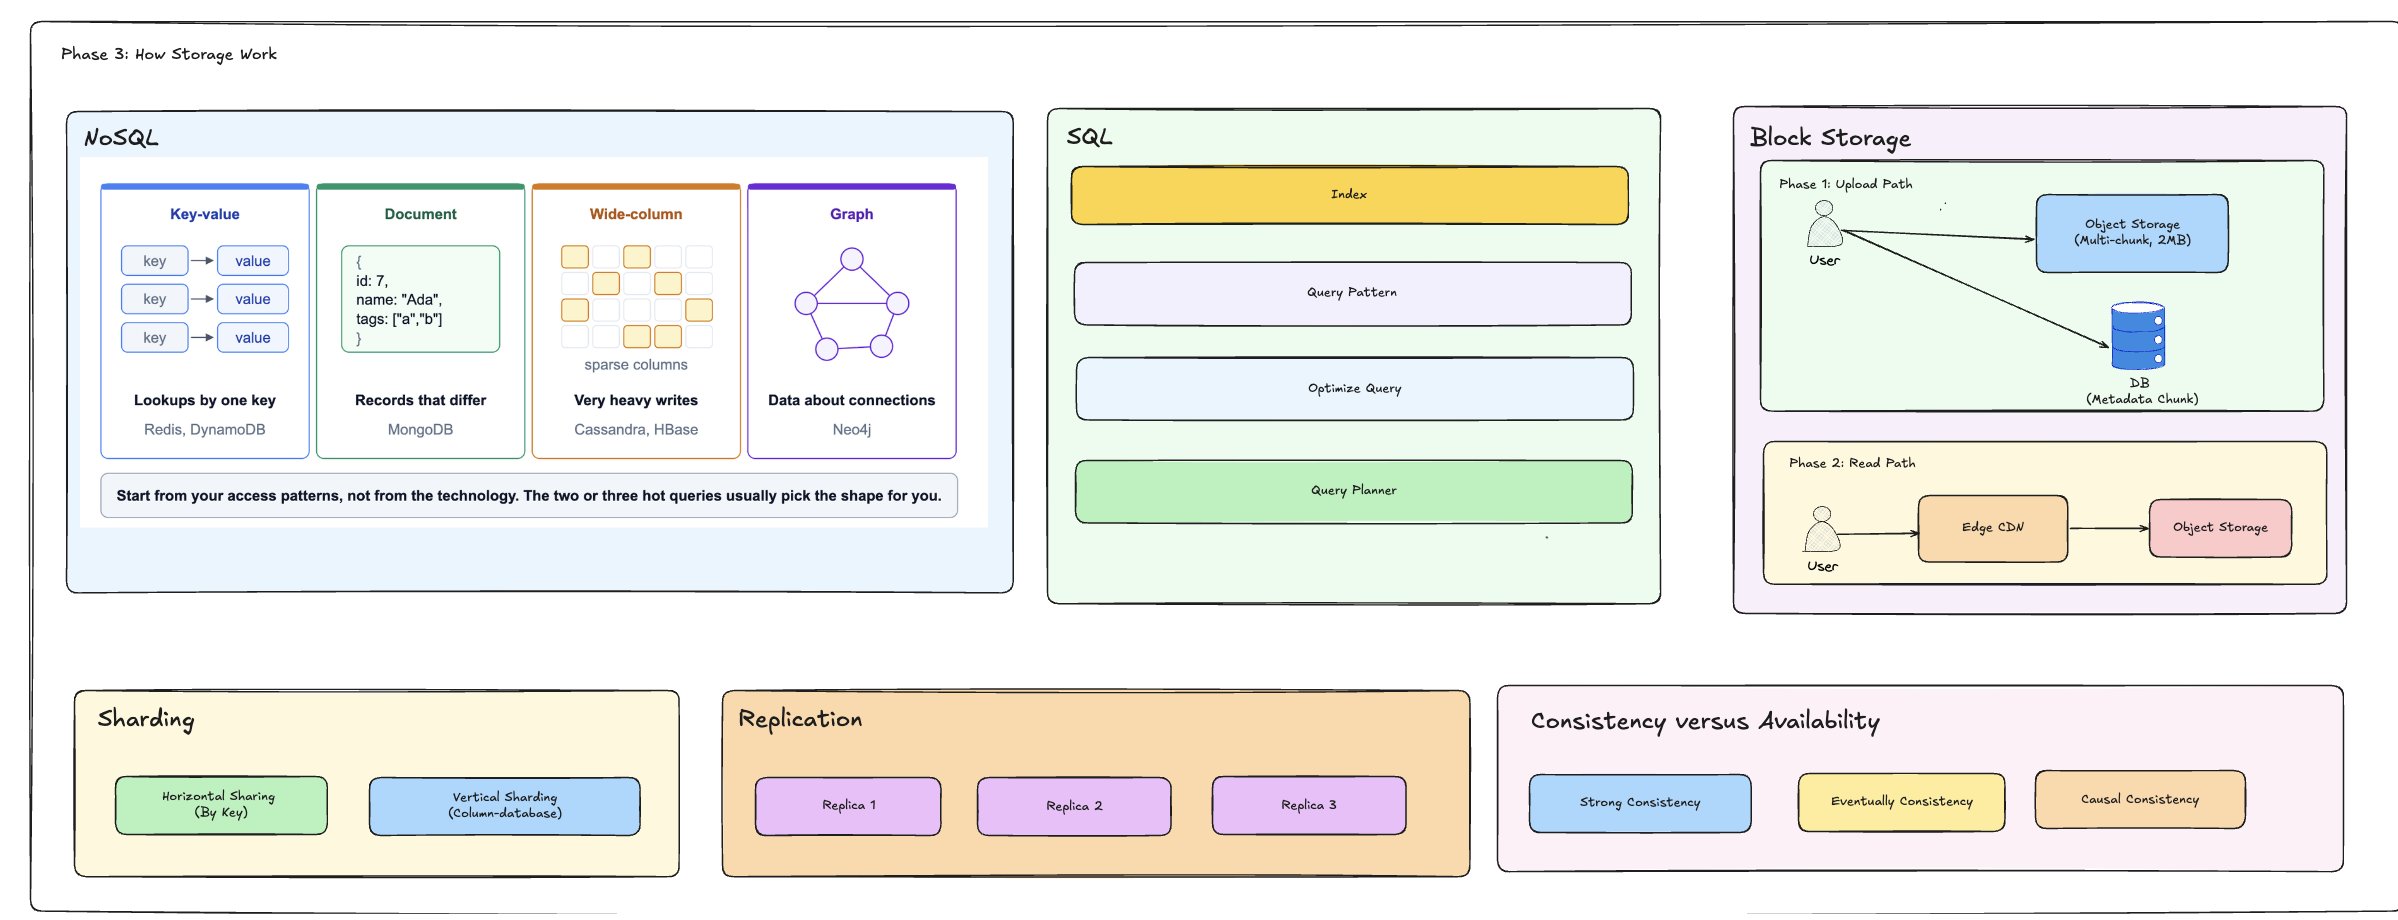Select the Neo4j text
Screen dimensions: 2398x920
pyautogui.click(x=852, y=430)
